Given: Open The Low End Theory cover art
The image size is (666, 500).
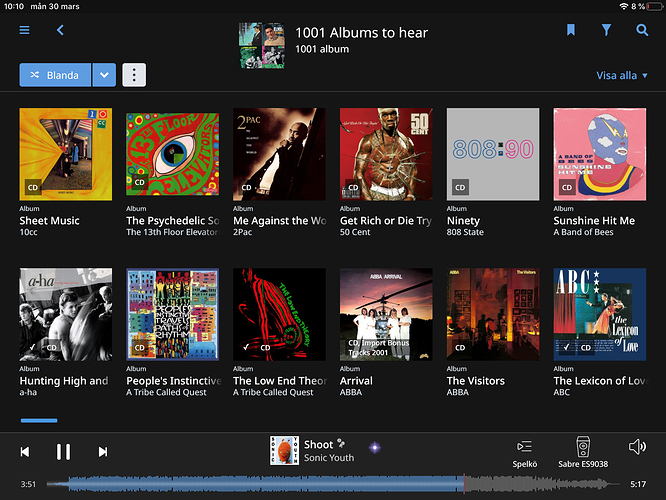Looking at the screenshot, I should tap(279, 314).
